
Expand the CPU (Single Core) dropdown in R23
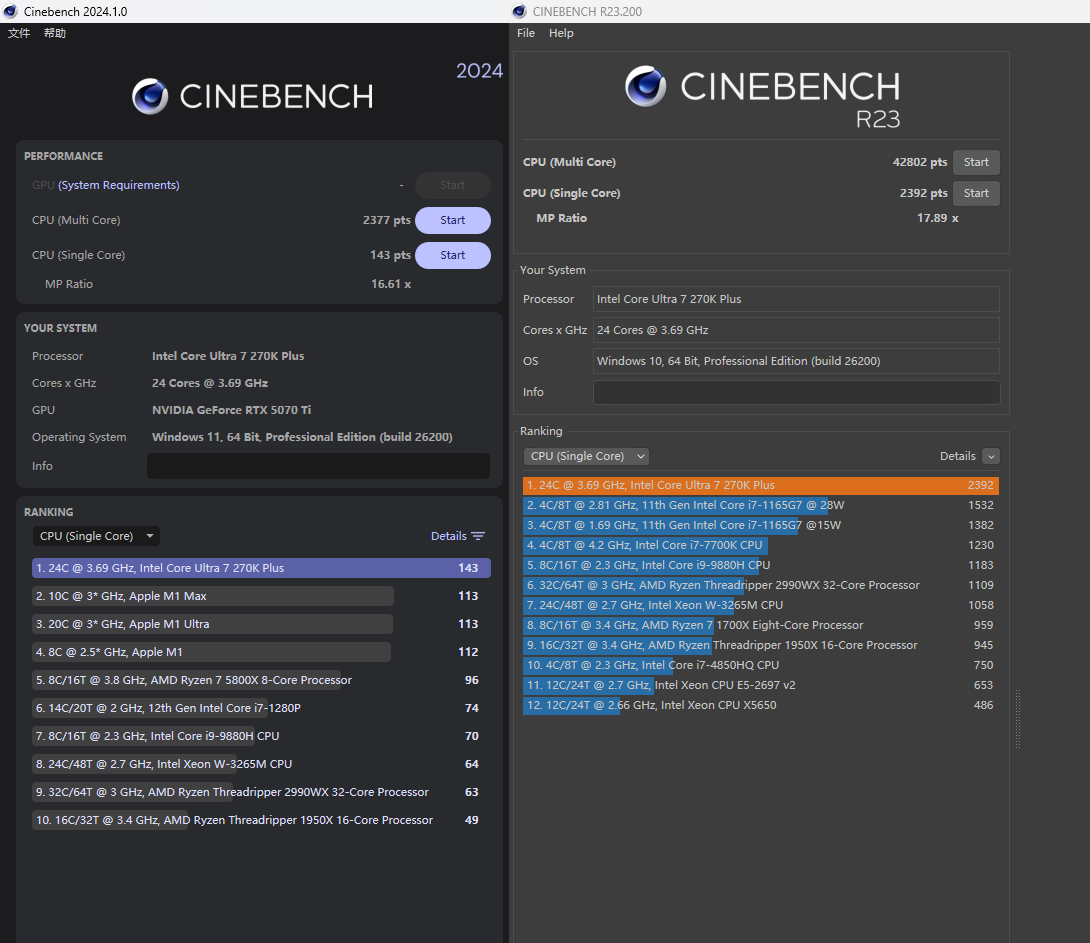586,456
